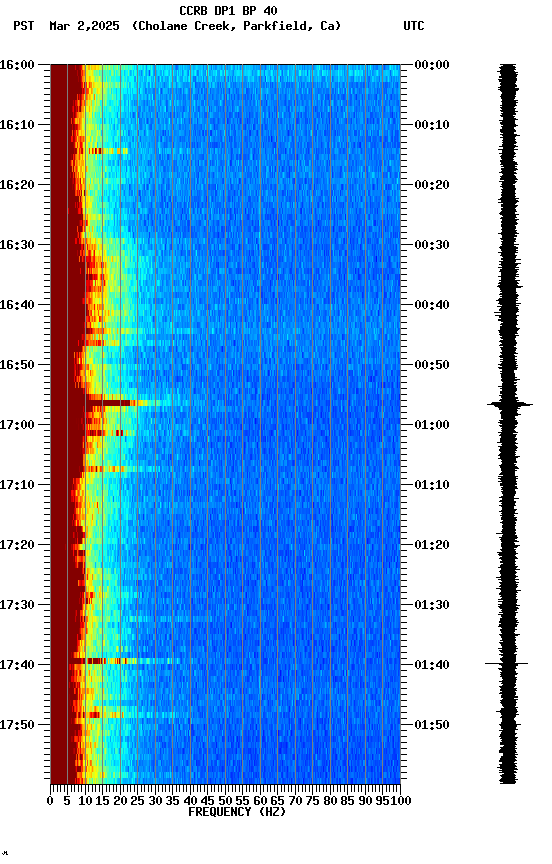Screen dimensions: 552x864
Task: Click the "PST" timezone label
Action: [24, 26]
